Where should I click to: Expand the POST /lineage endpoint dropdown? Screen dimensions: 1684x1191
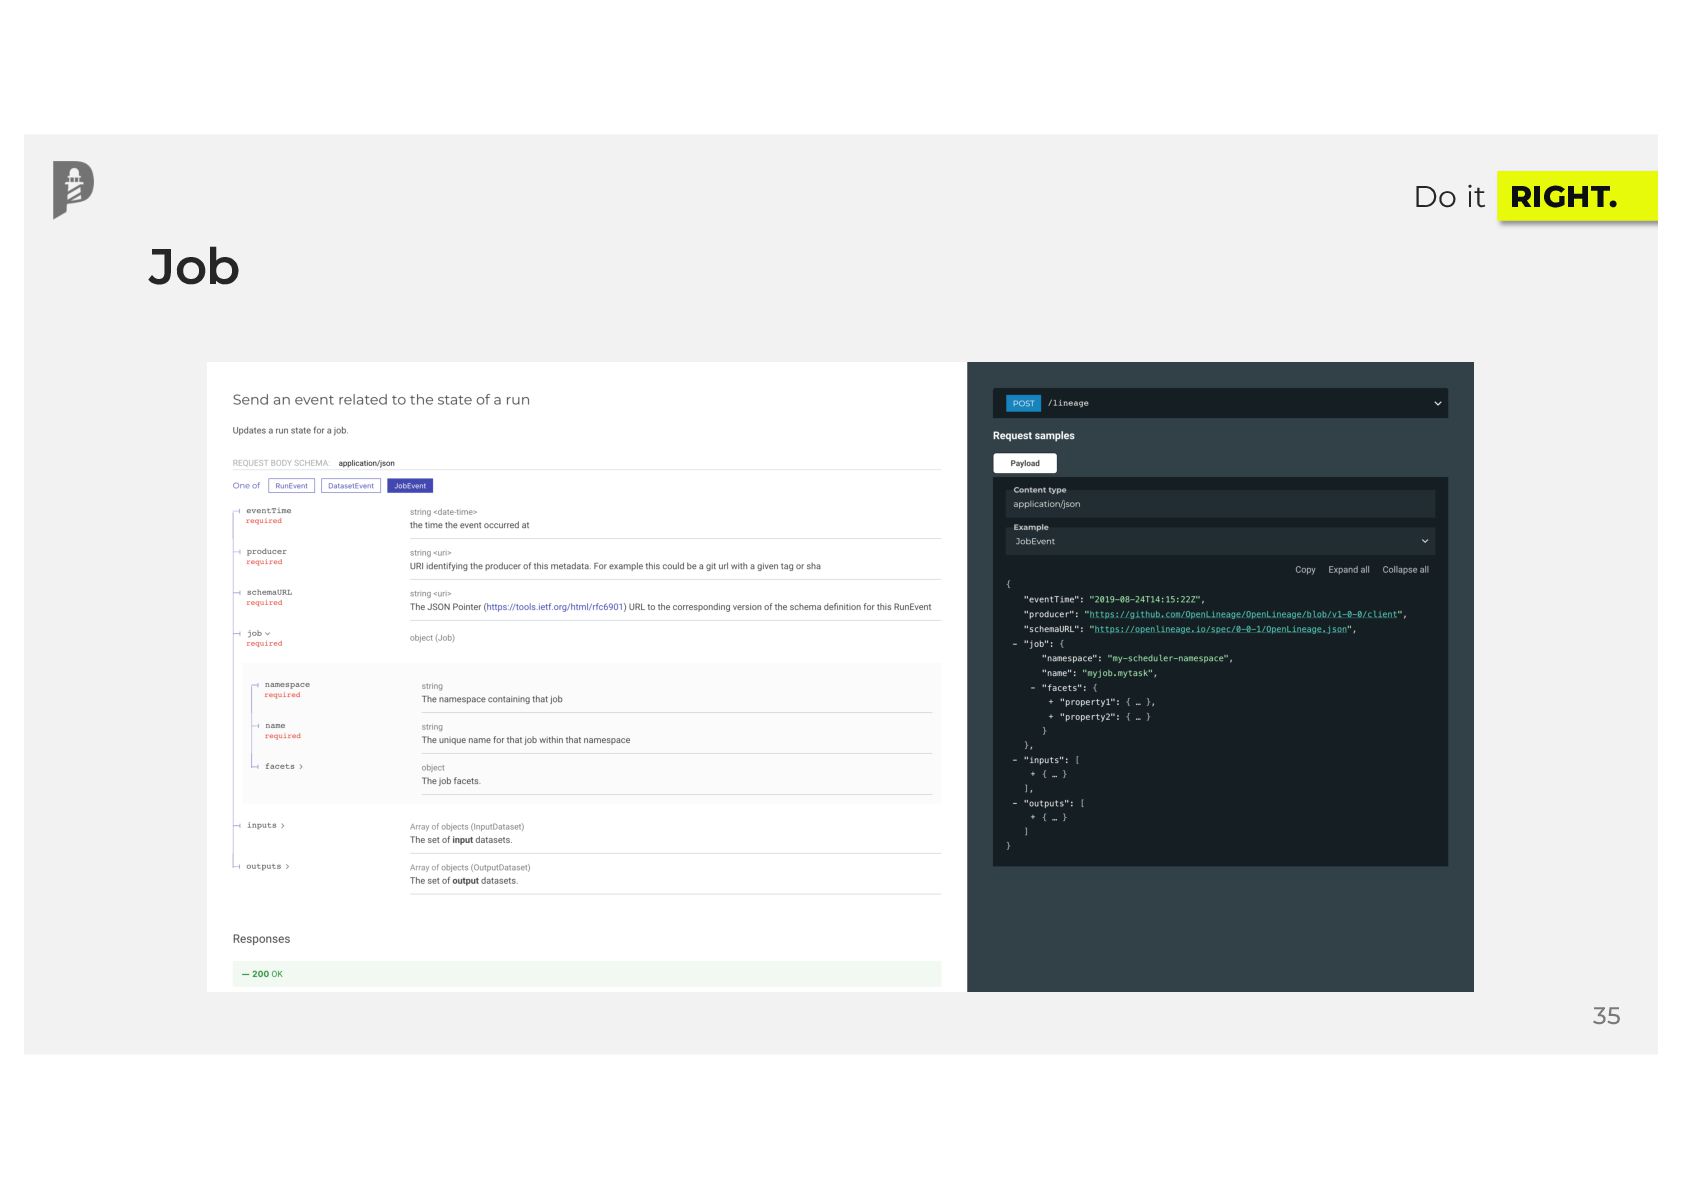click(x=1438, y=404)
